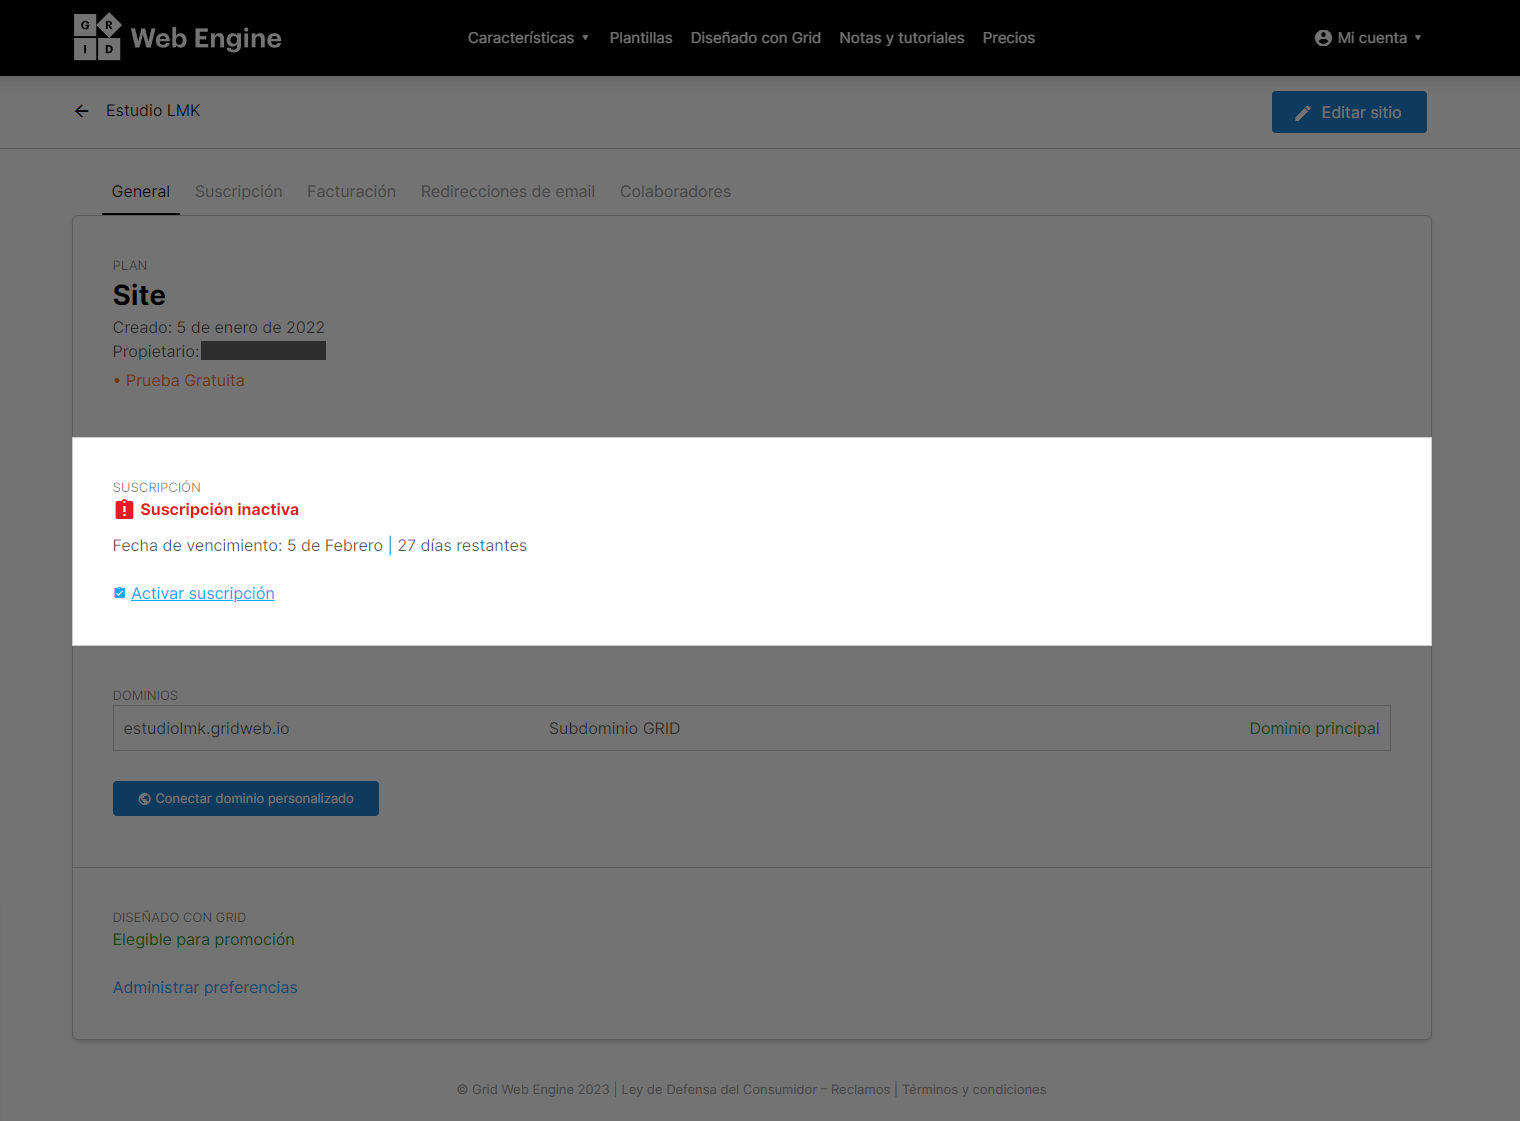Click the GRID Web Engine logo
Viewport: 1520px width, 1121px height.
click(x=178, y=37)
